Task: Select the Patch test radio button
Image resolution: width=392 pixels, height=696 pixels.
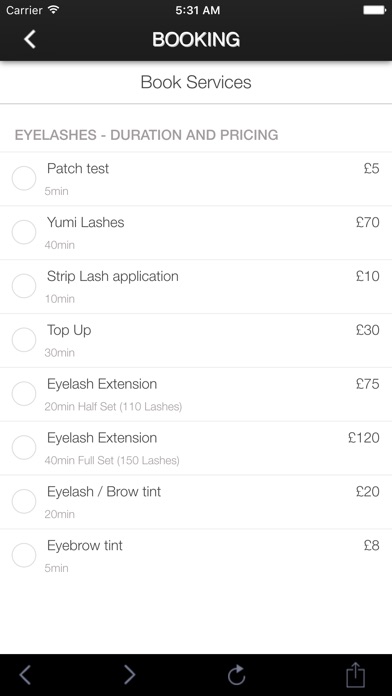Action: pyautogui.click(x=24, y=178)
